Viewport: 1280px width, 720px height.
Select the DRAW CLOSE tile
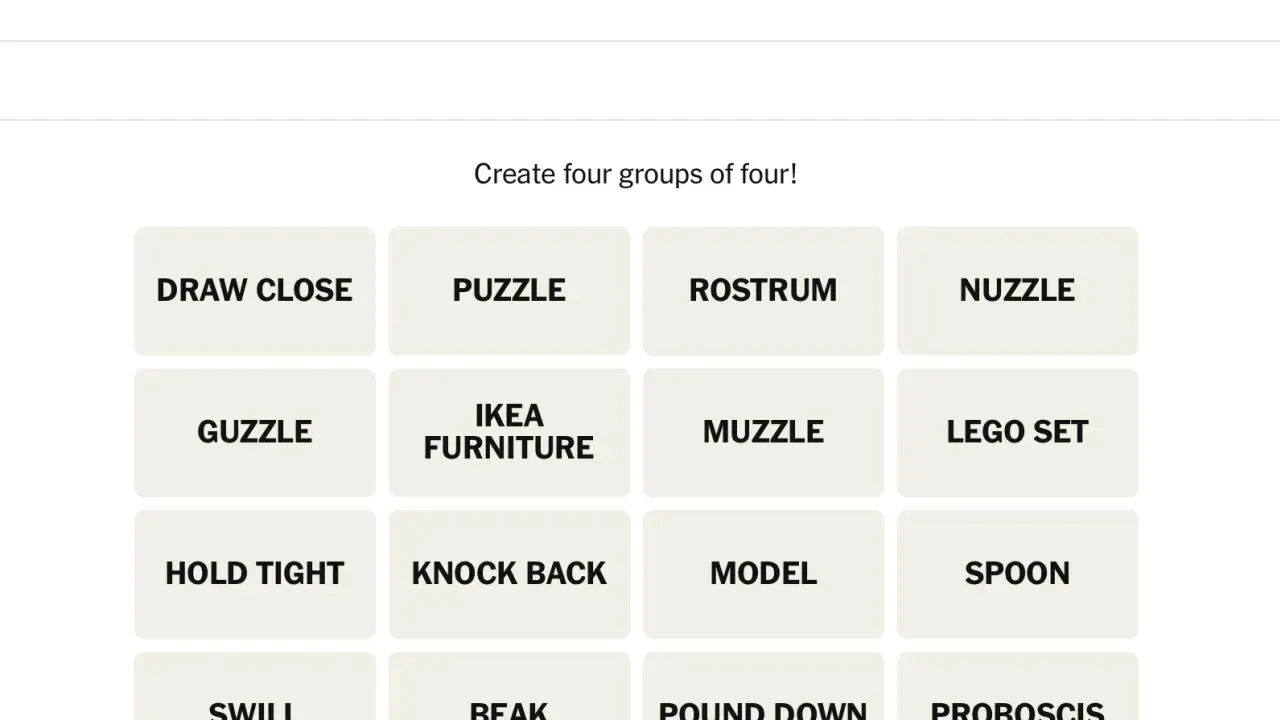[255, 291]
